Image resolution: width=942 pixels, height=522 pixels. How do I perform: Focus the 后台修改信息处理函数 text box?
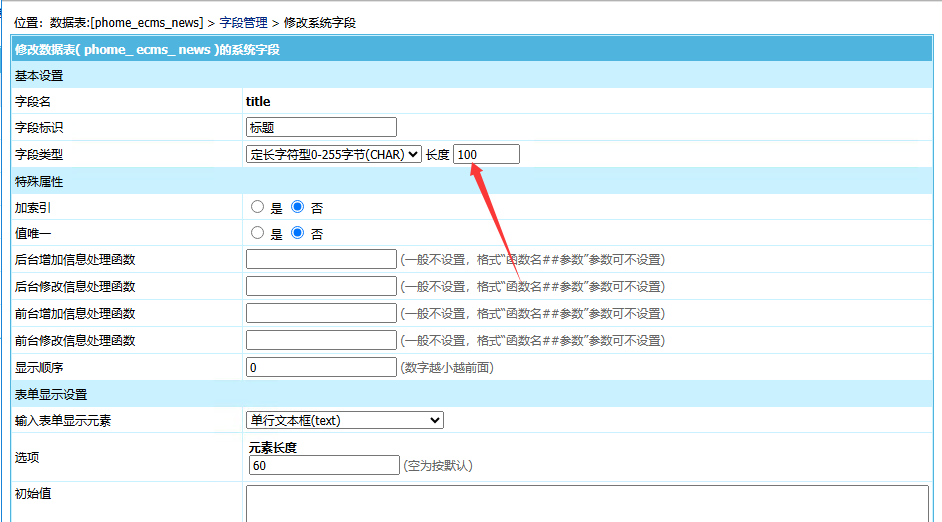click(x=321, y=286)
